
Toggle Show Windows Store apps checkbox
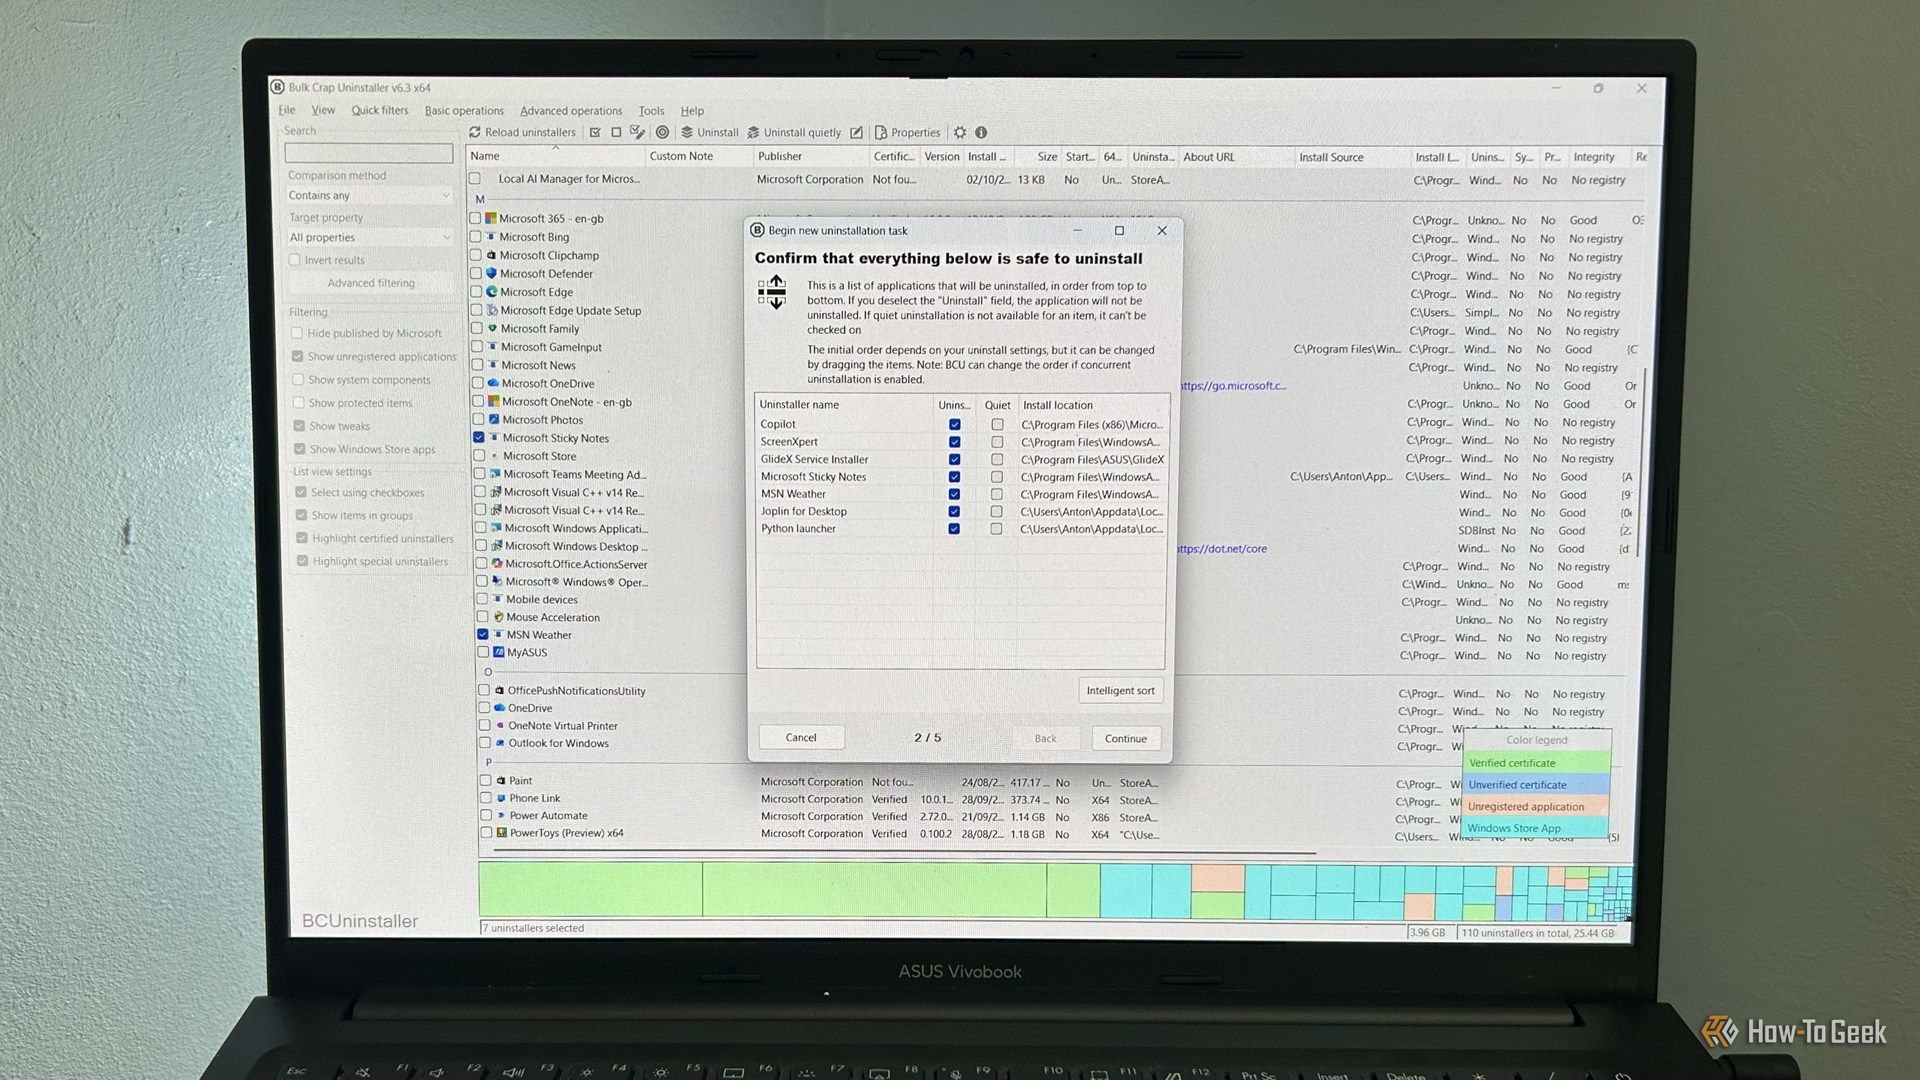[300, 449]
